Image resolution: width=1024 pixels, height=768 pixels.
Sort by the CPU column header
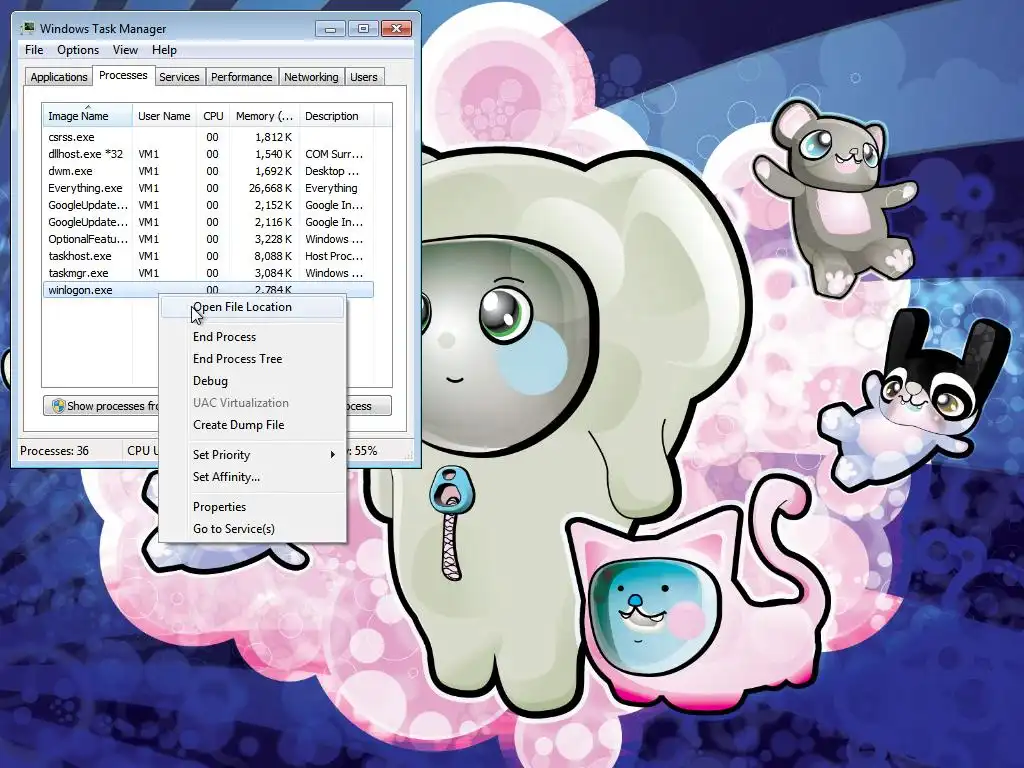click(x=213, y=116)
